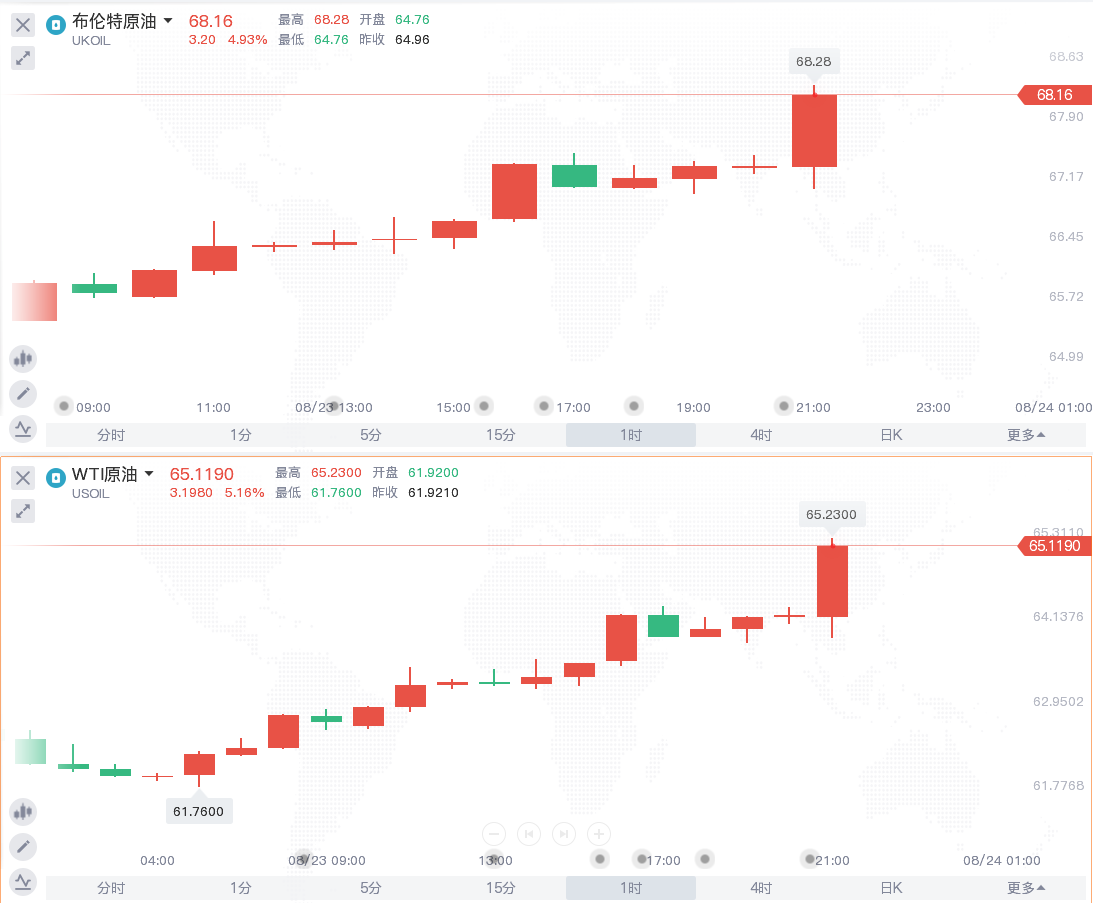Select the pencil drawing tool in Brent panel

(23, 393)
